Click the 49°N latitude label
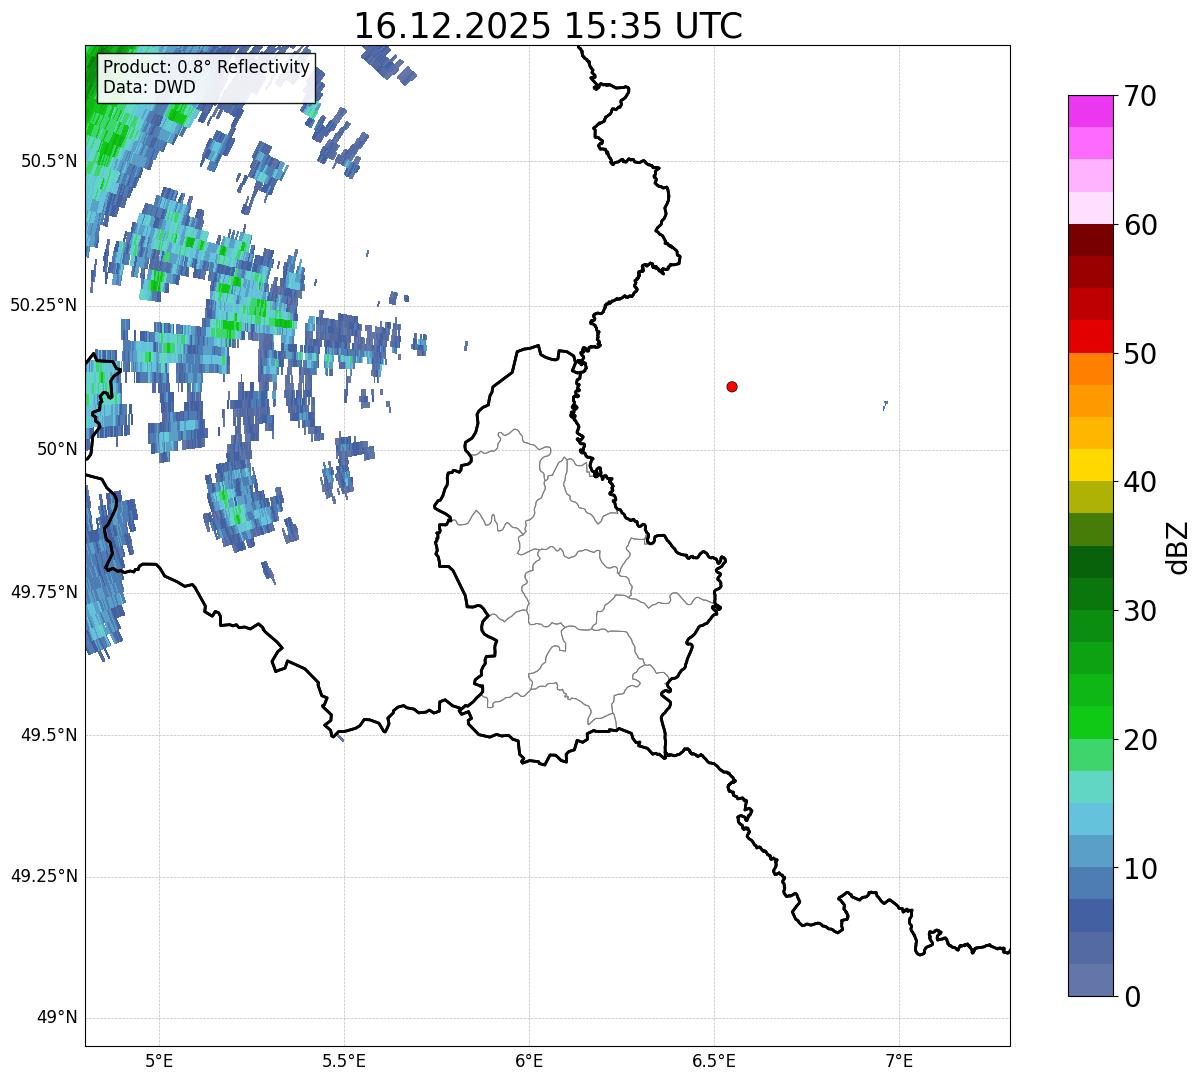Screen dimensions: 1202x1081 57,1018
